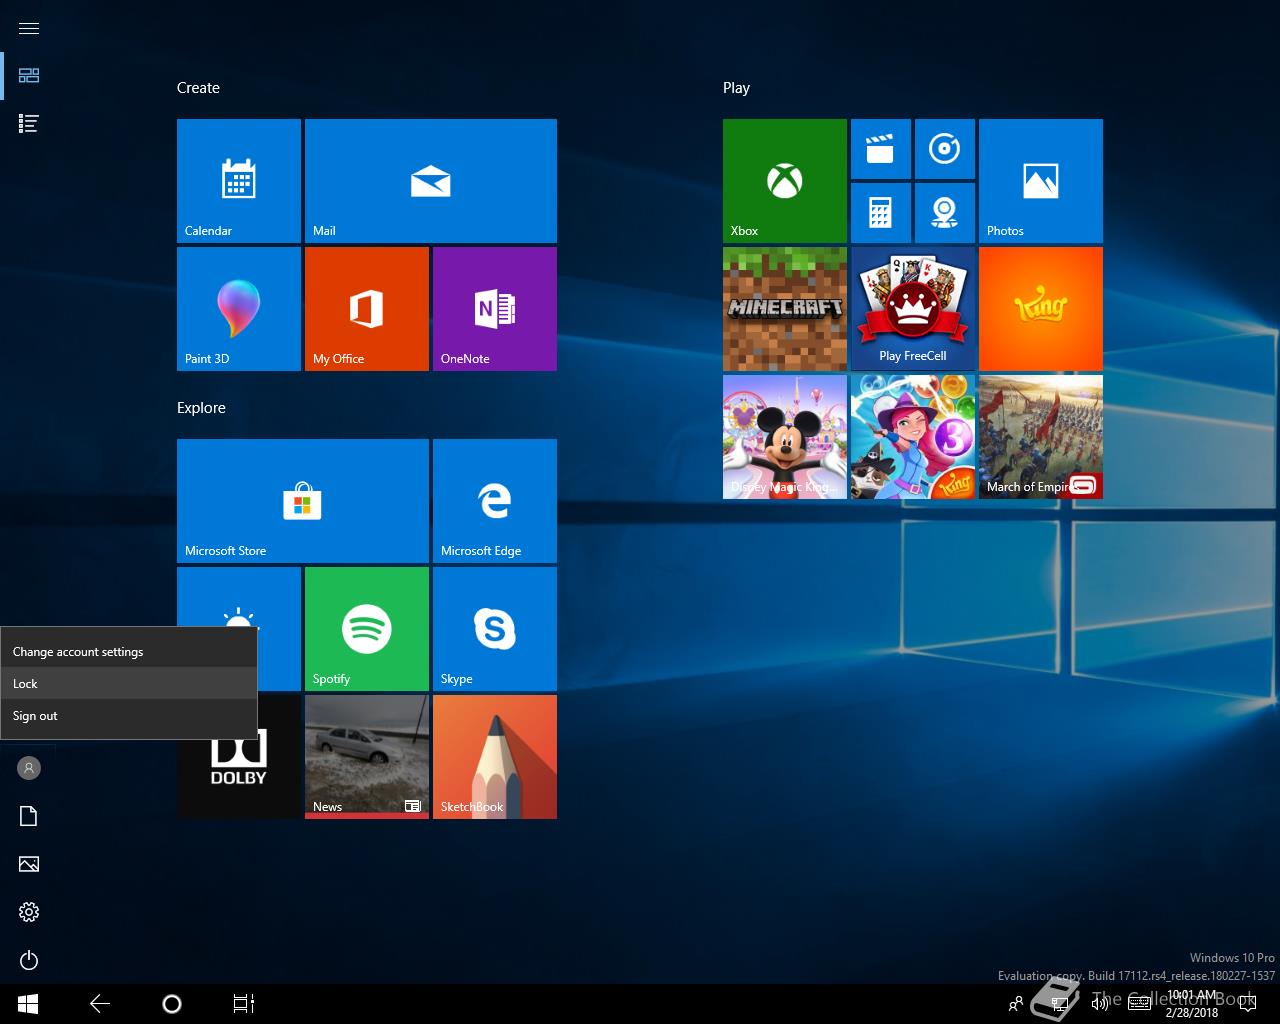Launch the SketchBook tile
The image size is (1280, 1024).
495,757
